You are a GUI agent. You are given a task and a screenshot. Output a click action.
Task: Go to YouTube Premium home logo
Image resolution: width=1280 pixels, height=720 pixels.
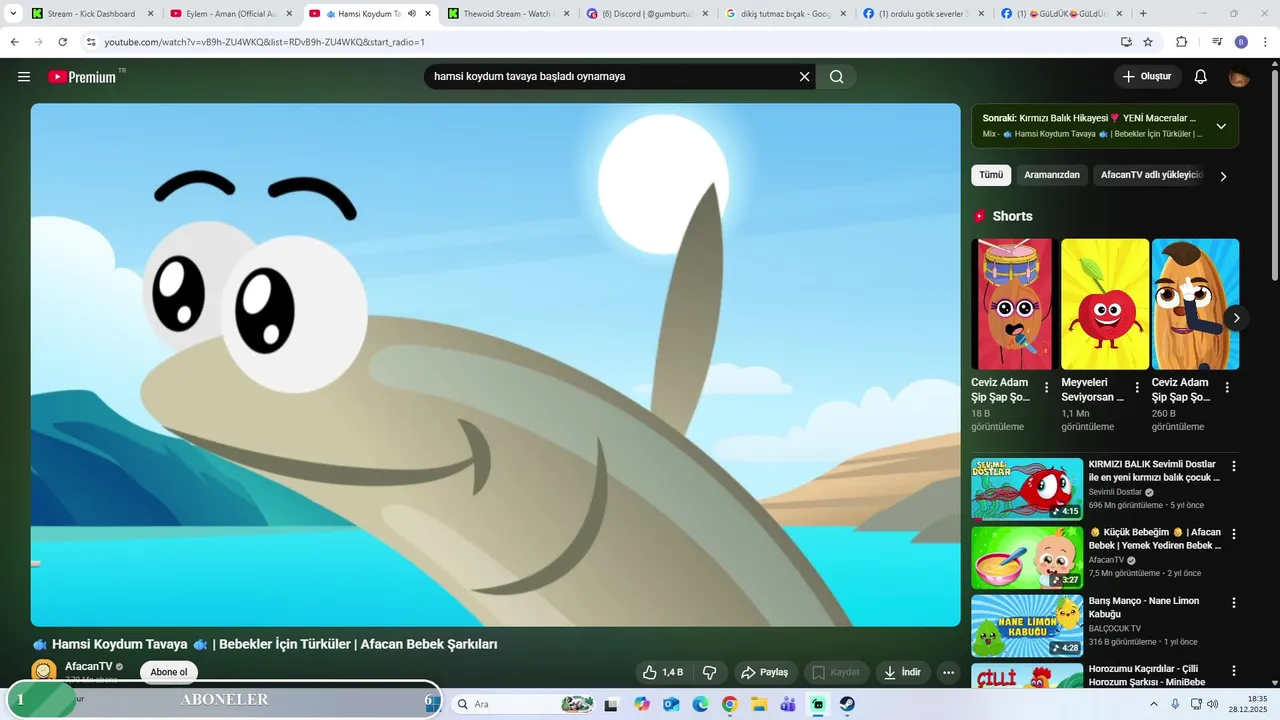pos(82,77)
